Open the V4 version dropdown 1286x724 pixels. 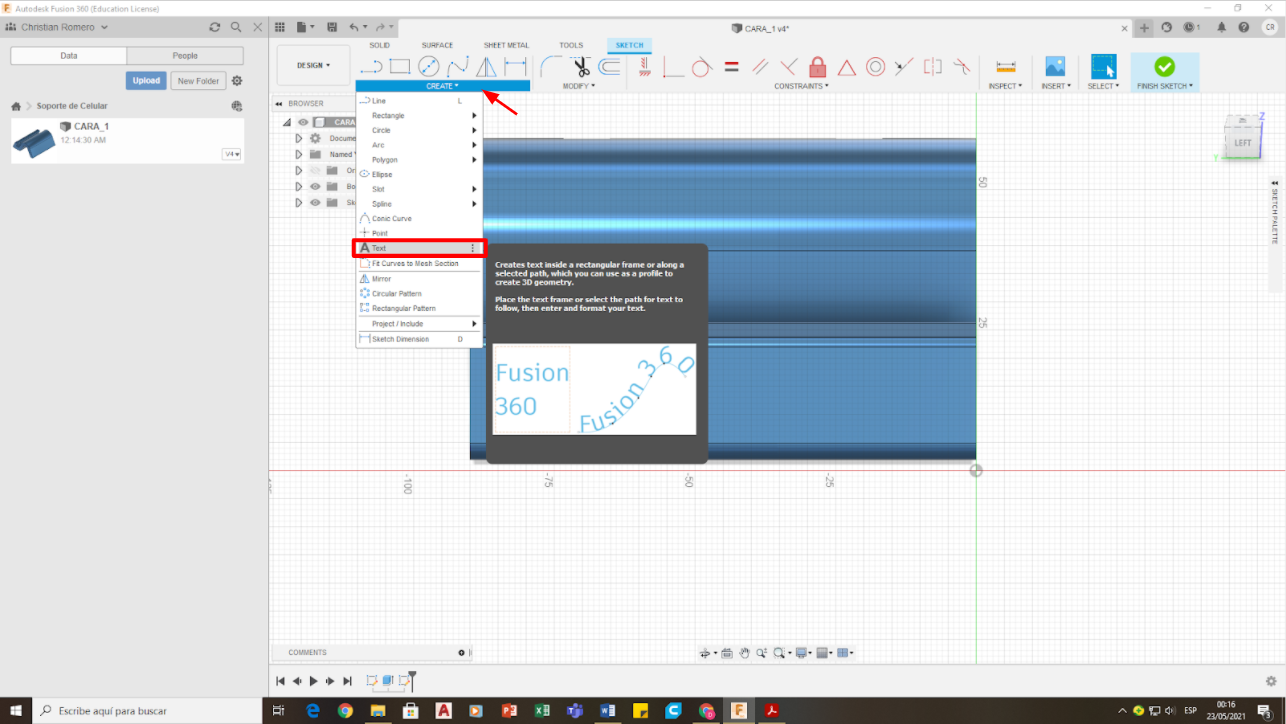pos(232,154)
